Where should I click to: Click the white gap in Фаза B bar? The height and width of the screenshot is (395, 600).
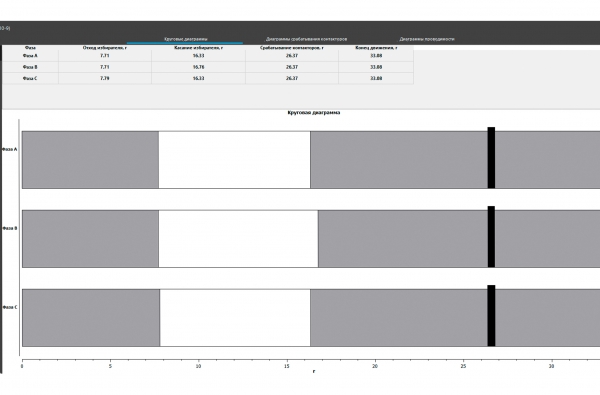point(238,238)
